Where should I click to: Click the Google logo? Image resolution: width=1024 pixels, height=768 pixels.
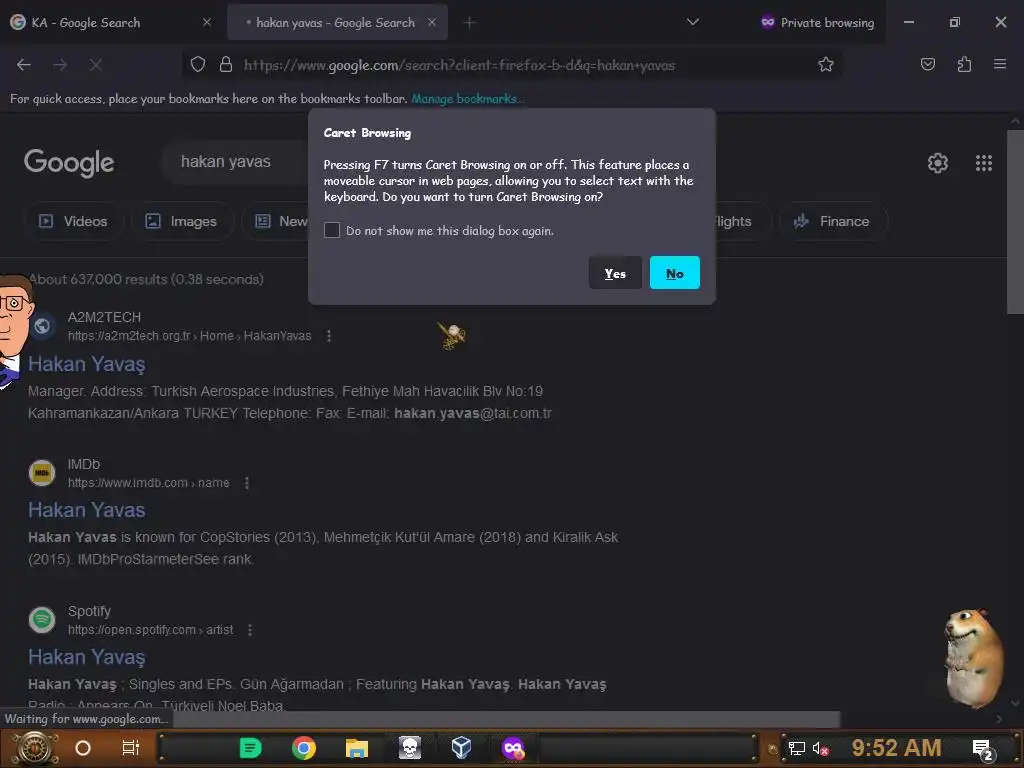point(69,163)
